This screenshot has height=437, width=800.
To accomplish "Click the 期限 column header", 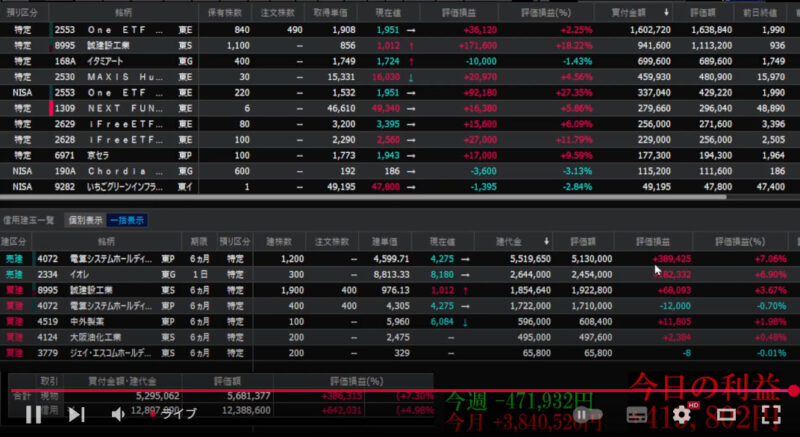I will click(199, 241).
